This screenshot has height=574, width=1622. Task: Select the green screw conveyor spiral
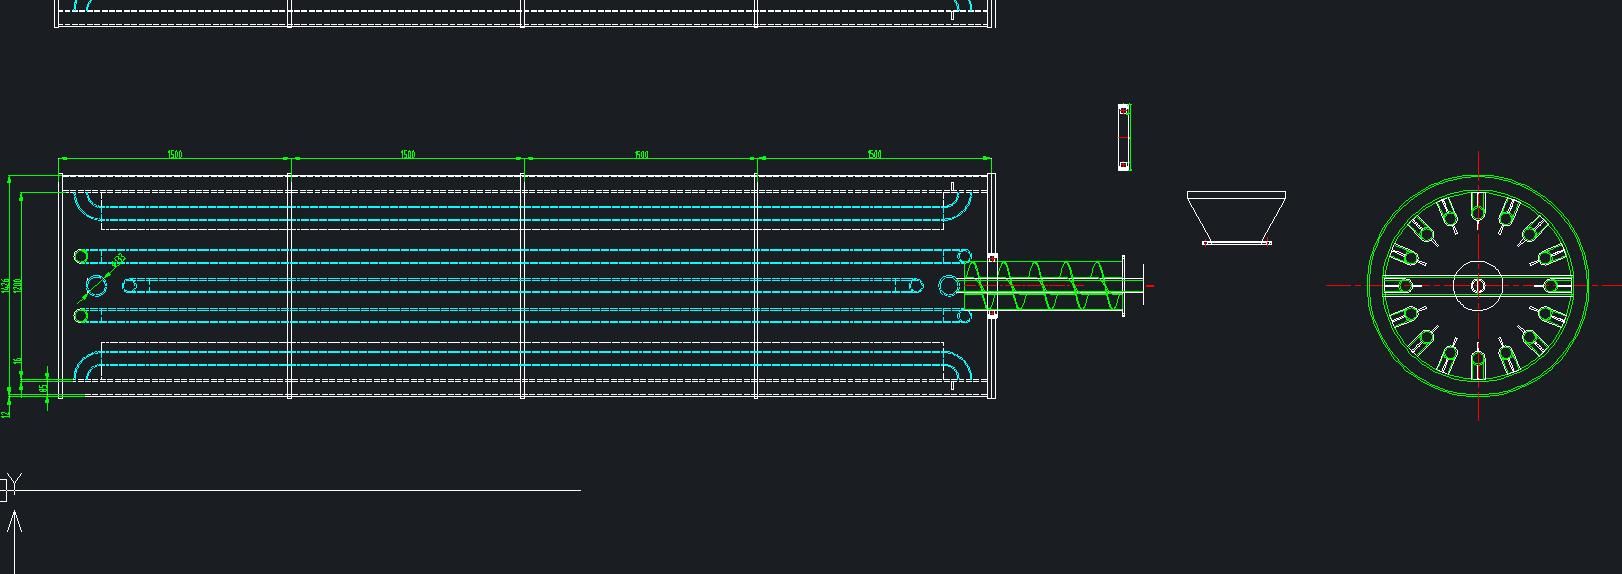(1045, 286)
